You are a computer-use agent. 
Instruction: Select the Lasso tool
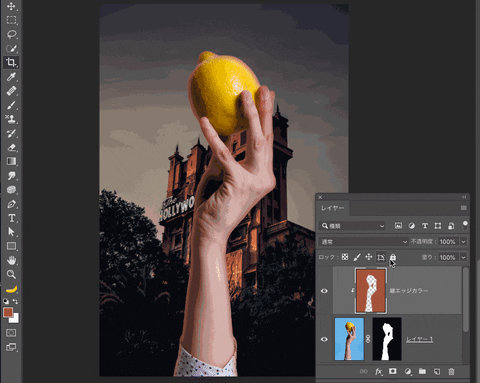pos(11,34)
